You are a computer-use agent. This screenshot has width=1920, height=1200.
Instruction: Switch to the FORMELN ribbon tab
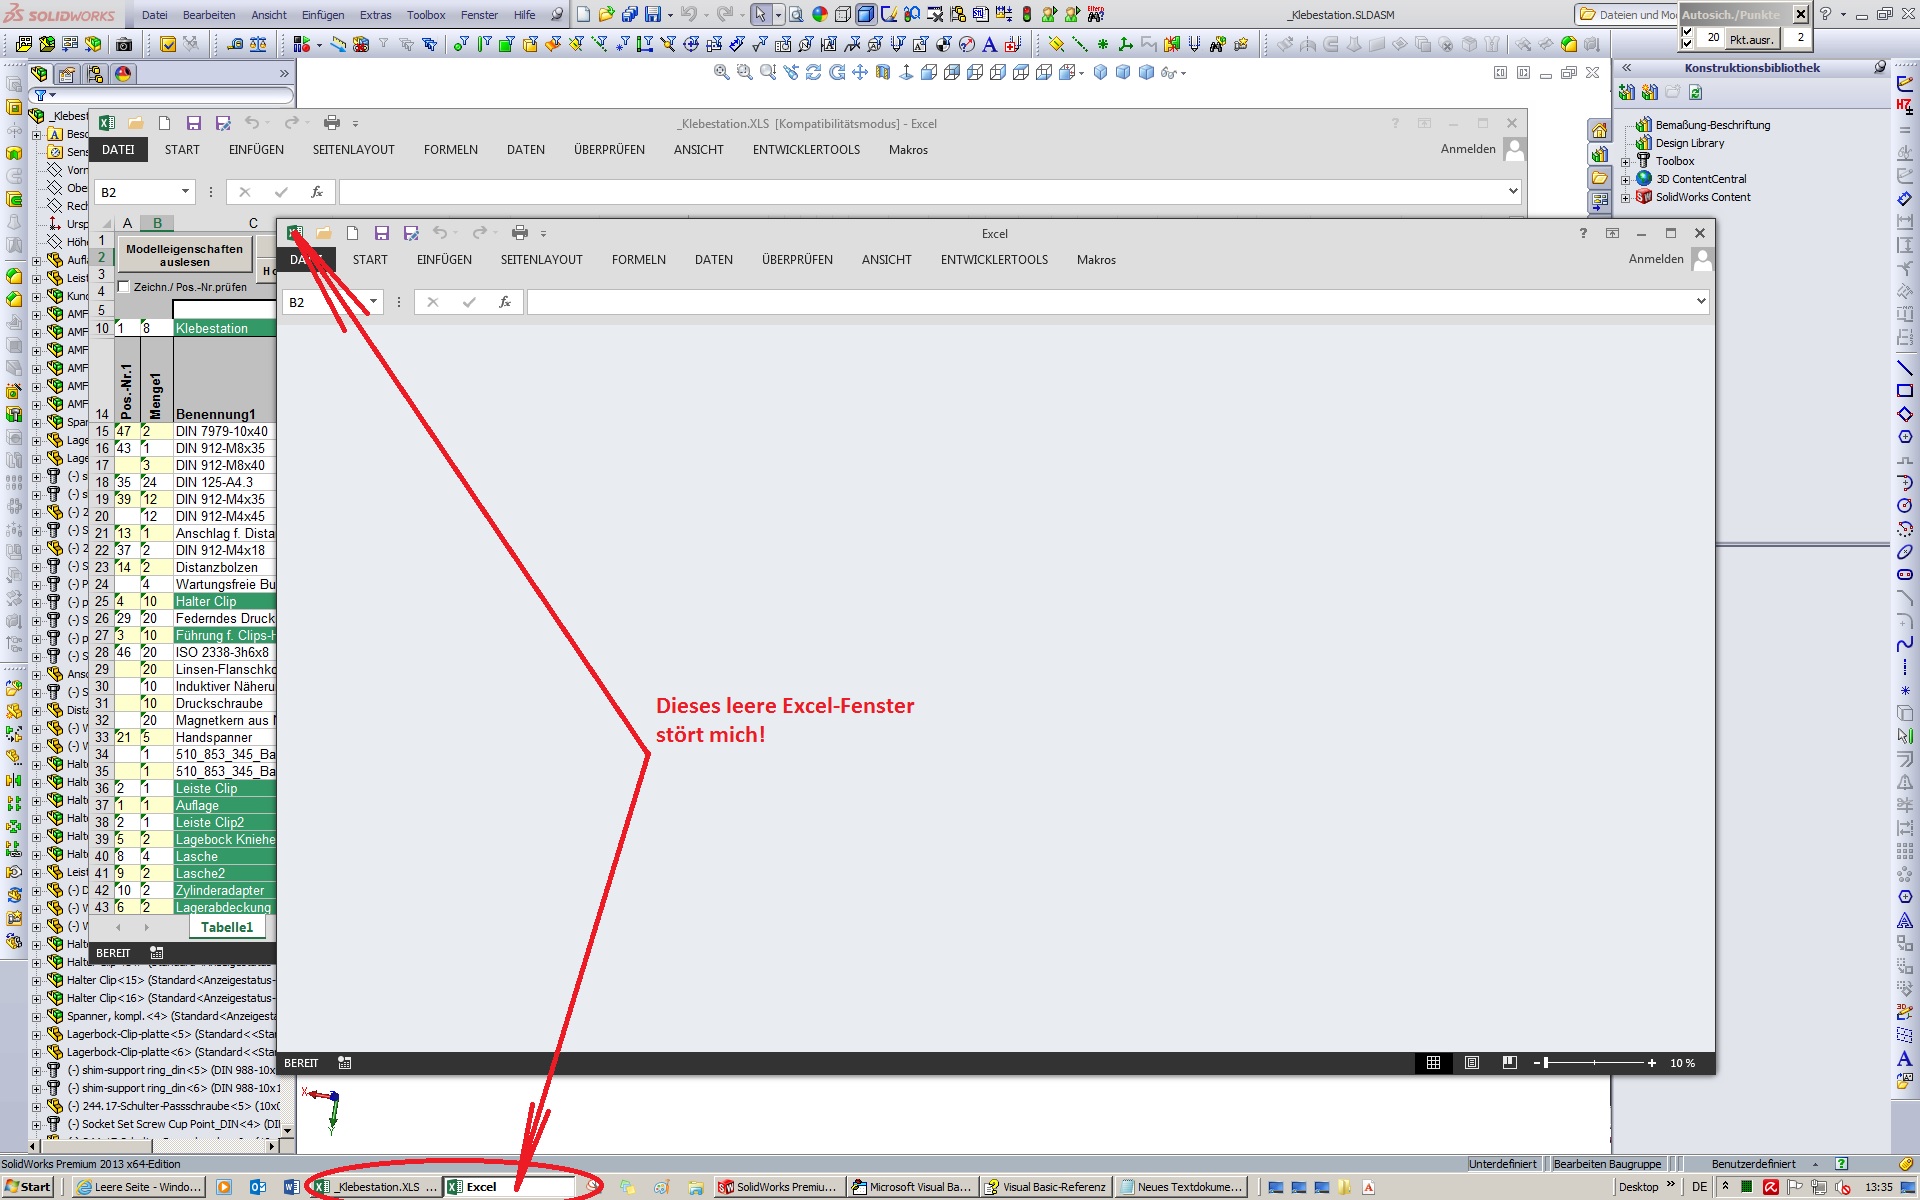639,259
